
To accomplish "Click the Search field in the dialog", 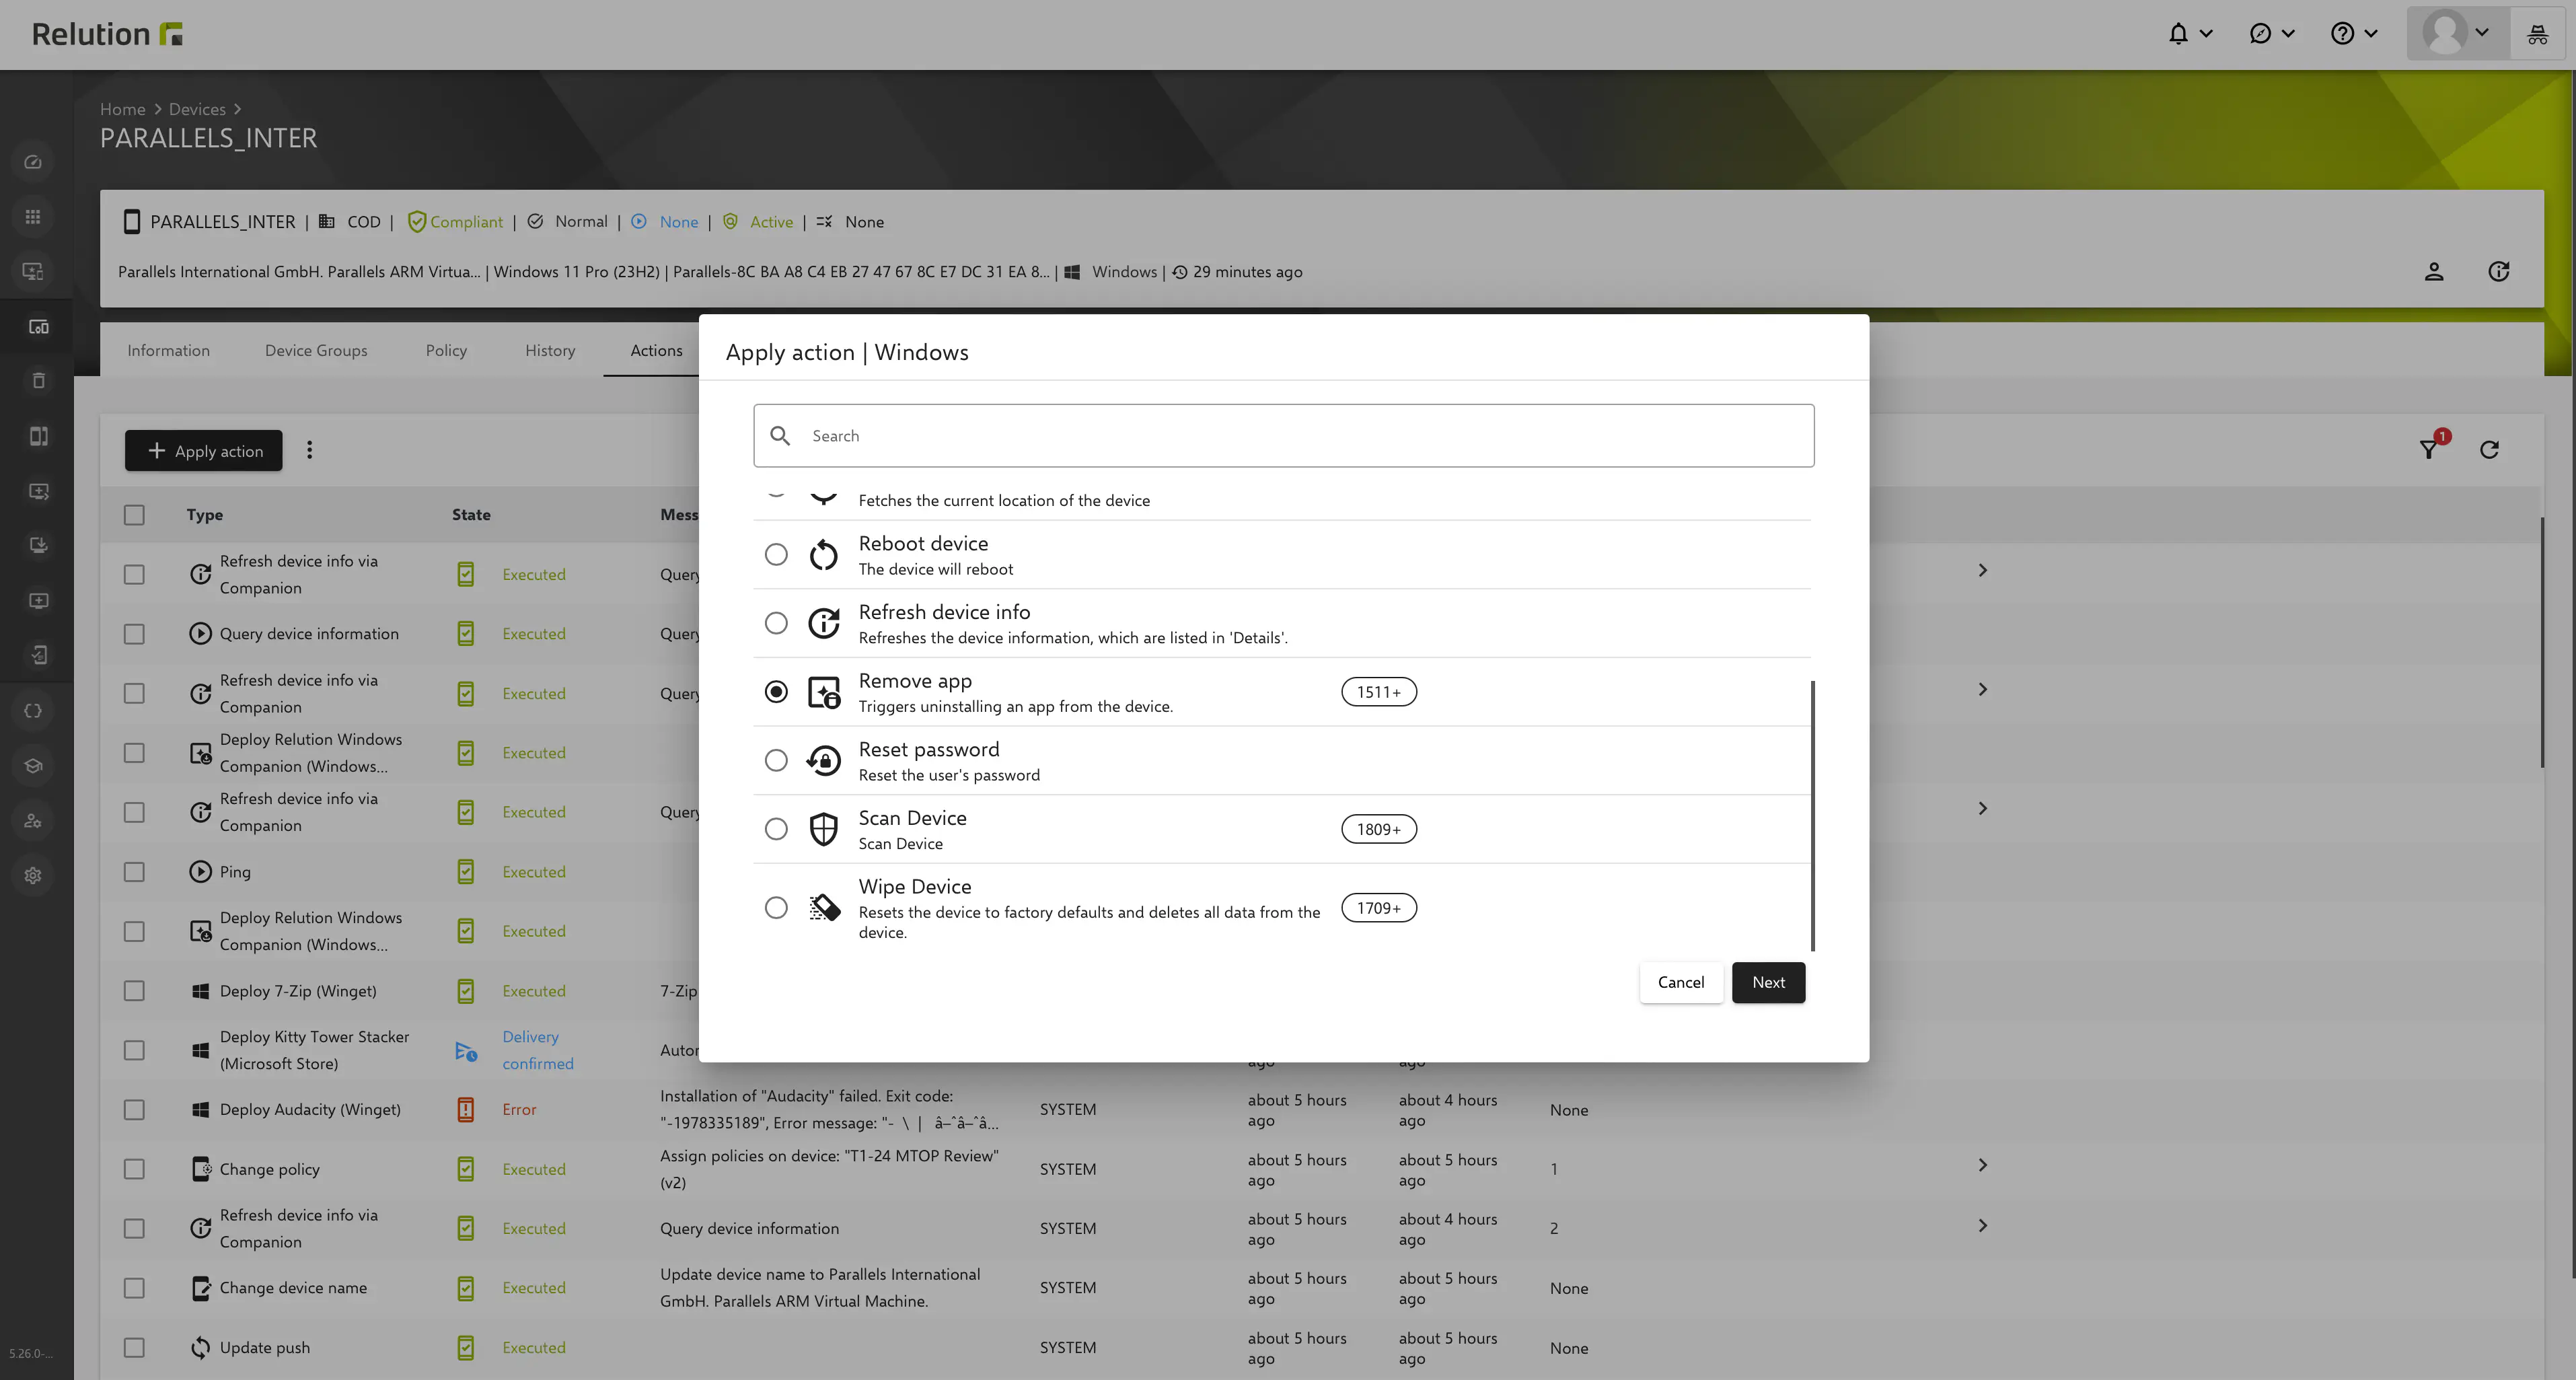I will point(1283,436).
